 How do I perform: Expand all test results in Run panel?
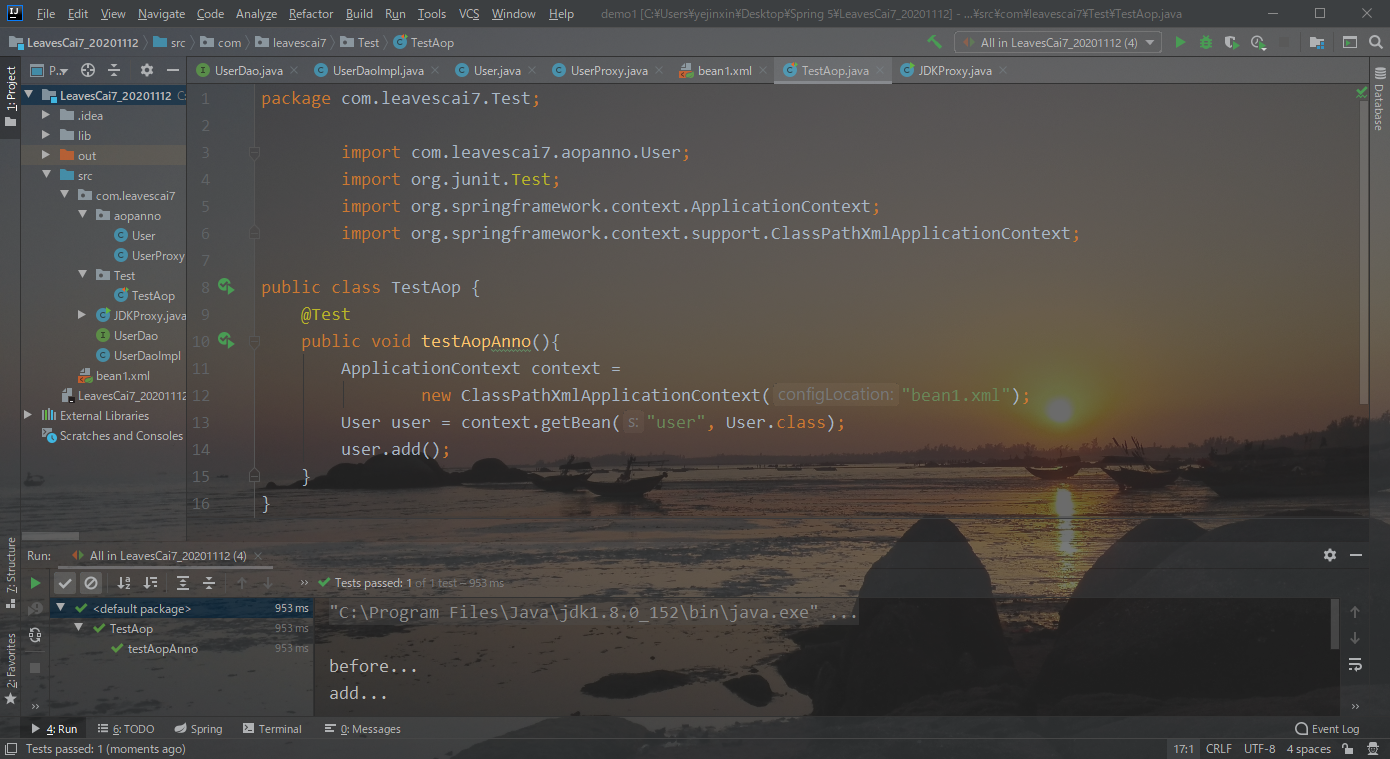182,582
